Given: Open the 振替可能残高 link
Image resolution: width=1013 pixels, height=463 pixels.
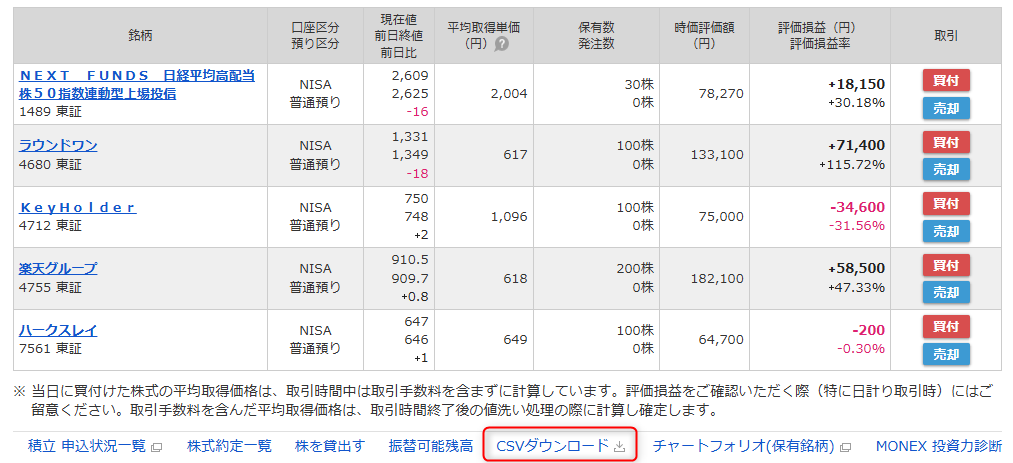Looking at the screenshot, I should point(430,446).
